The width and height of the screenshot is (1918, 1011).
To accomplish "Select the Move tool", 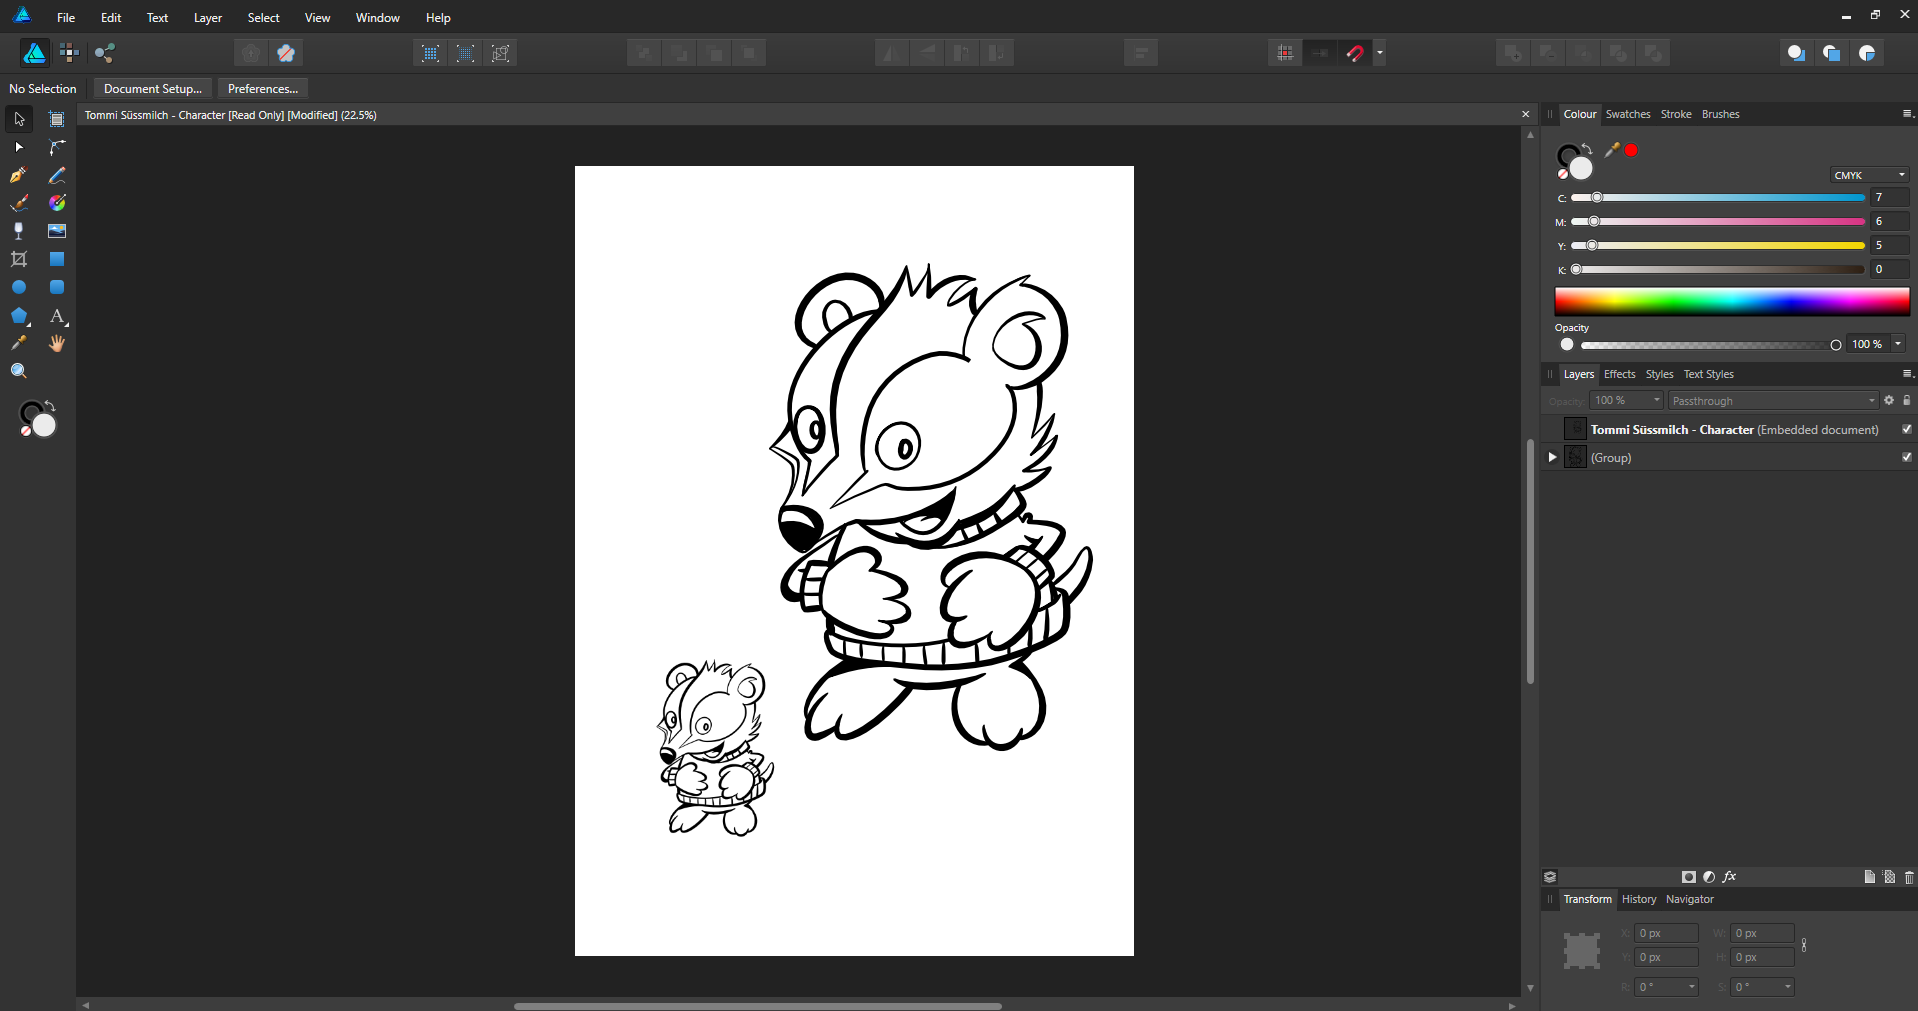I will coord(19,119).
